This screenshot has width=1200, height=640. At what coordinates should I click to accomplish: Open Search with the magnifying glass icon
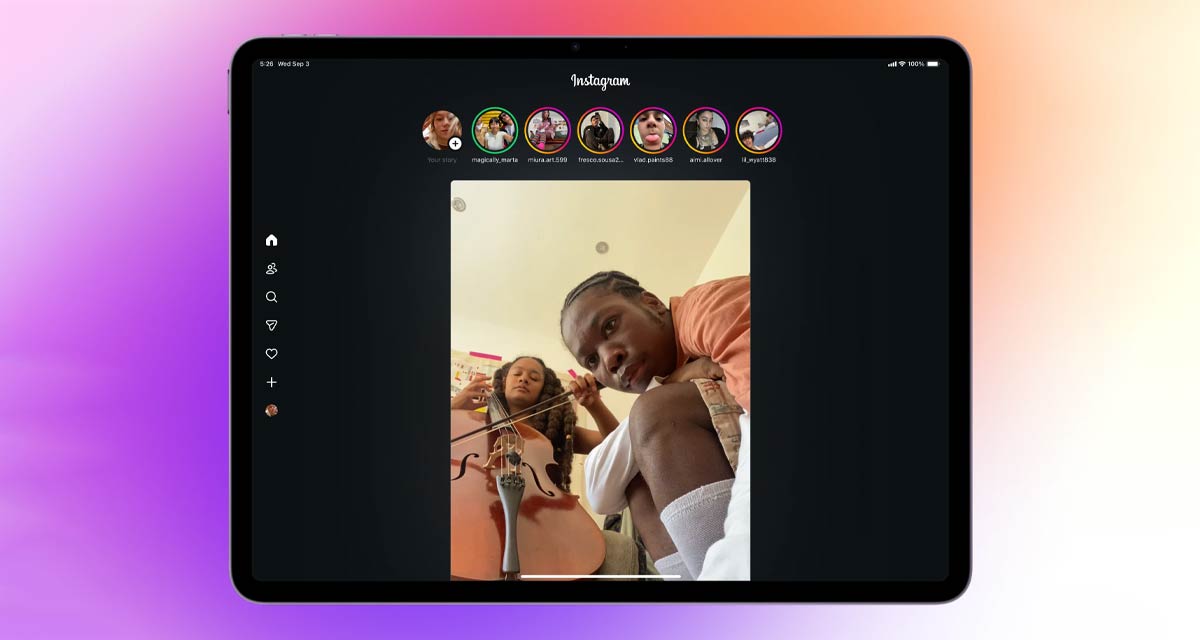pos(271,297)
